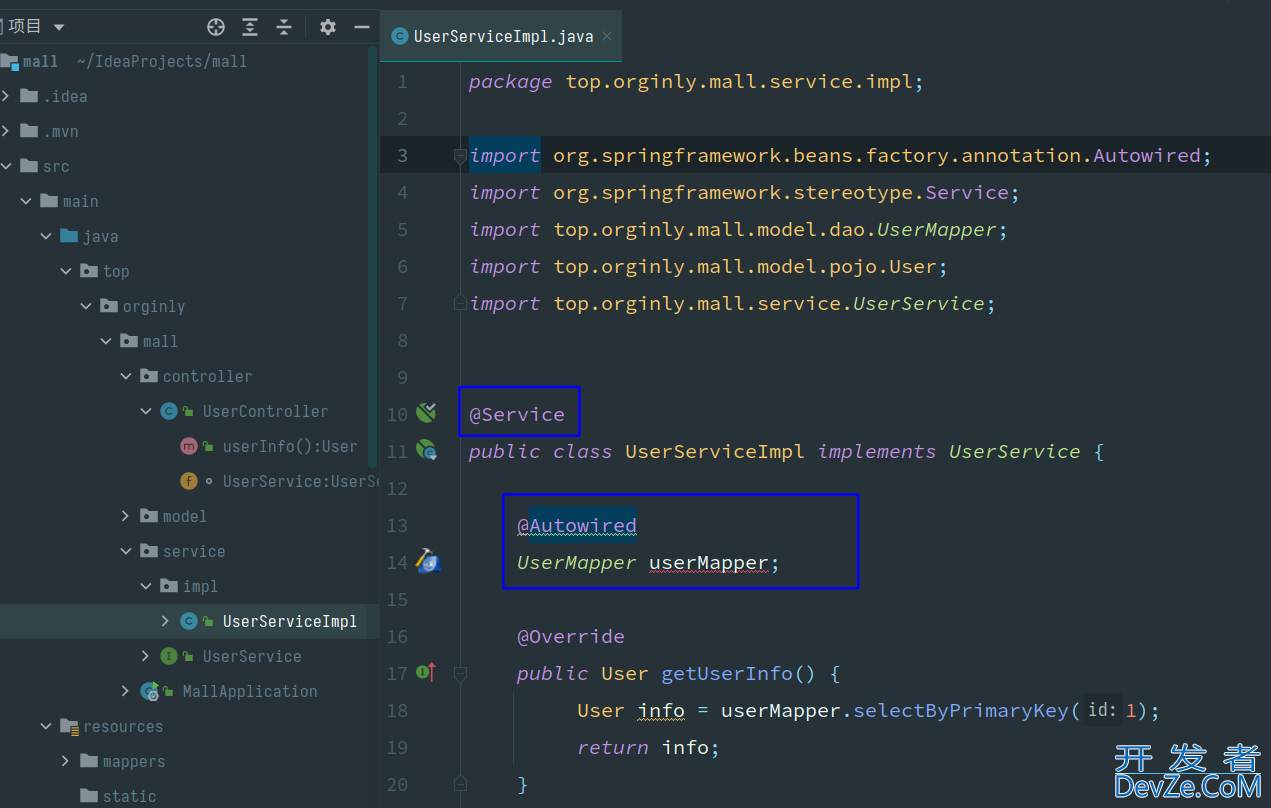Collapse the controller package
This screenshot has height=808, width=1271.
click(126, 376)
